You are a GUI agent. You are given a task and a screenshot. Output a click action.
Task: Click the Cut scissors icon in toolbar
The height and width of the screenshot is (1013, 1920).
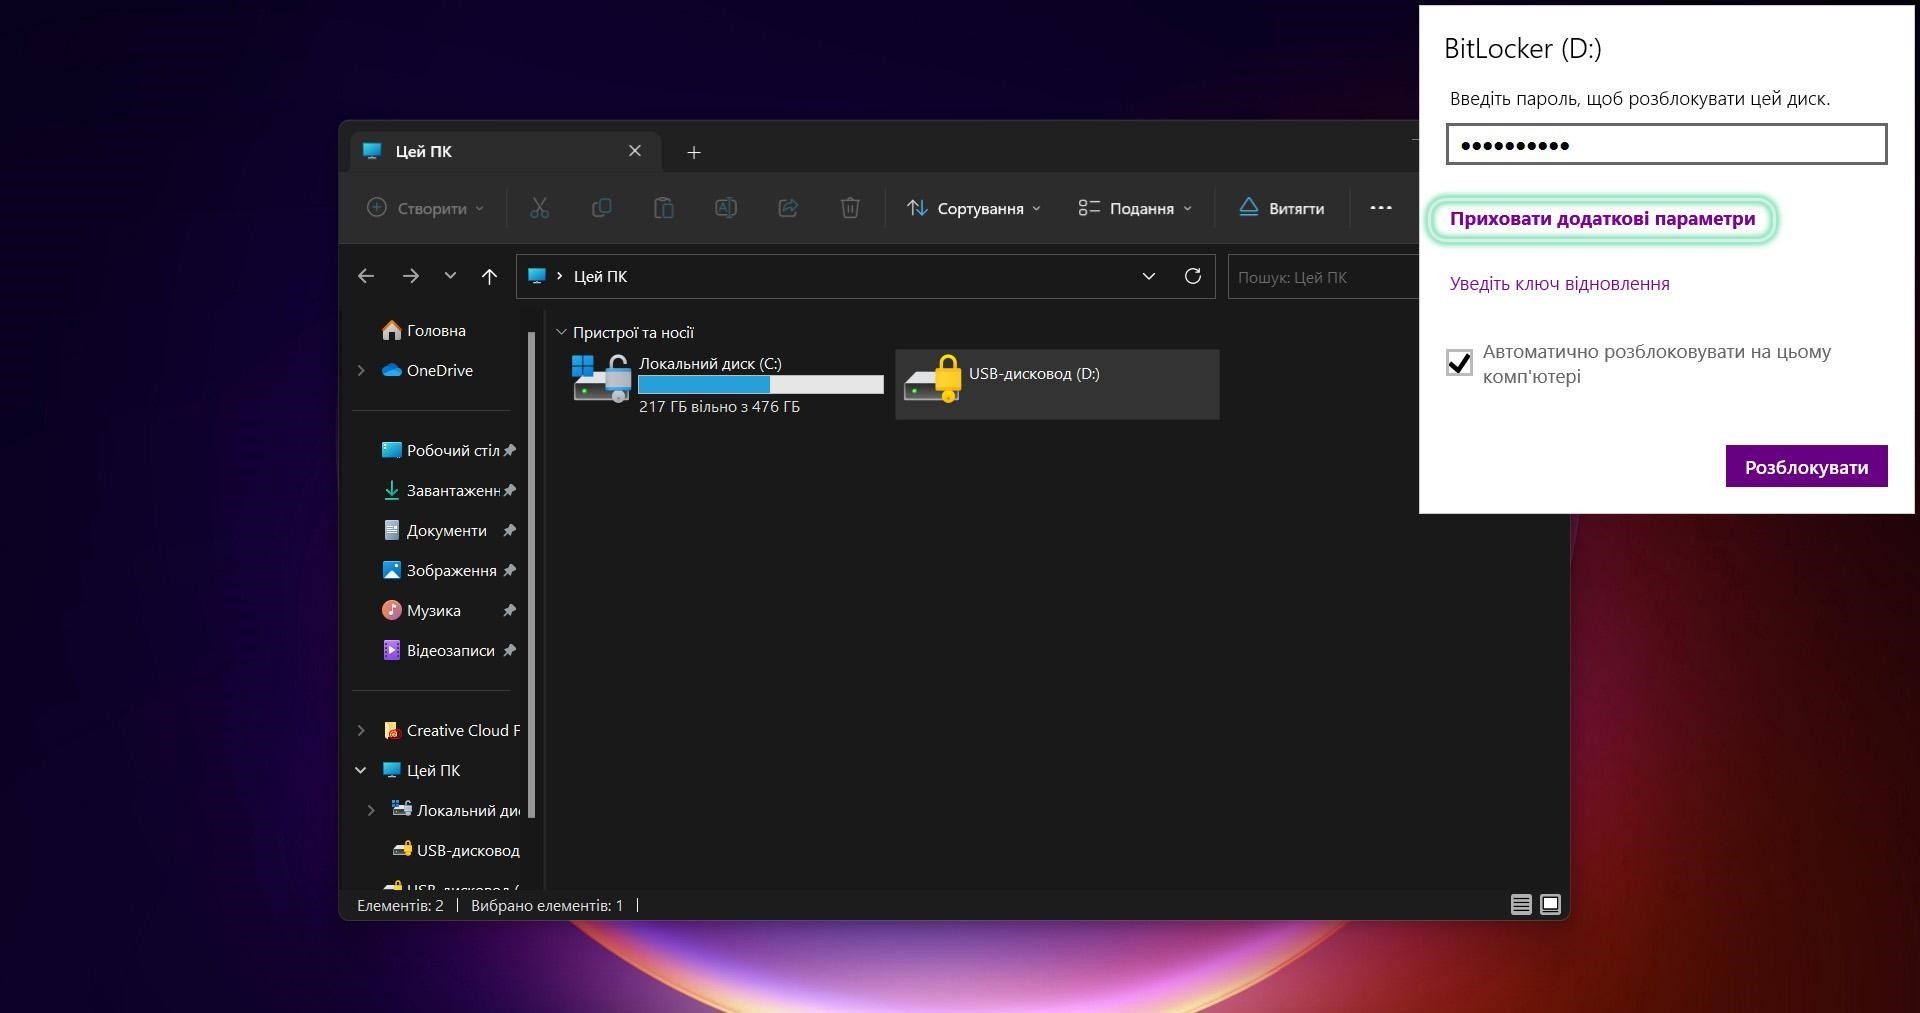[x=539, y=208]
